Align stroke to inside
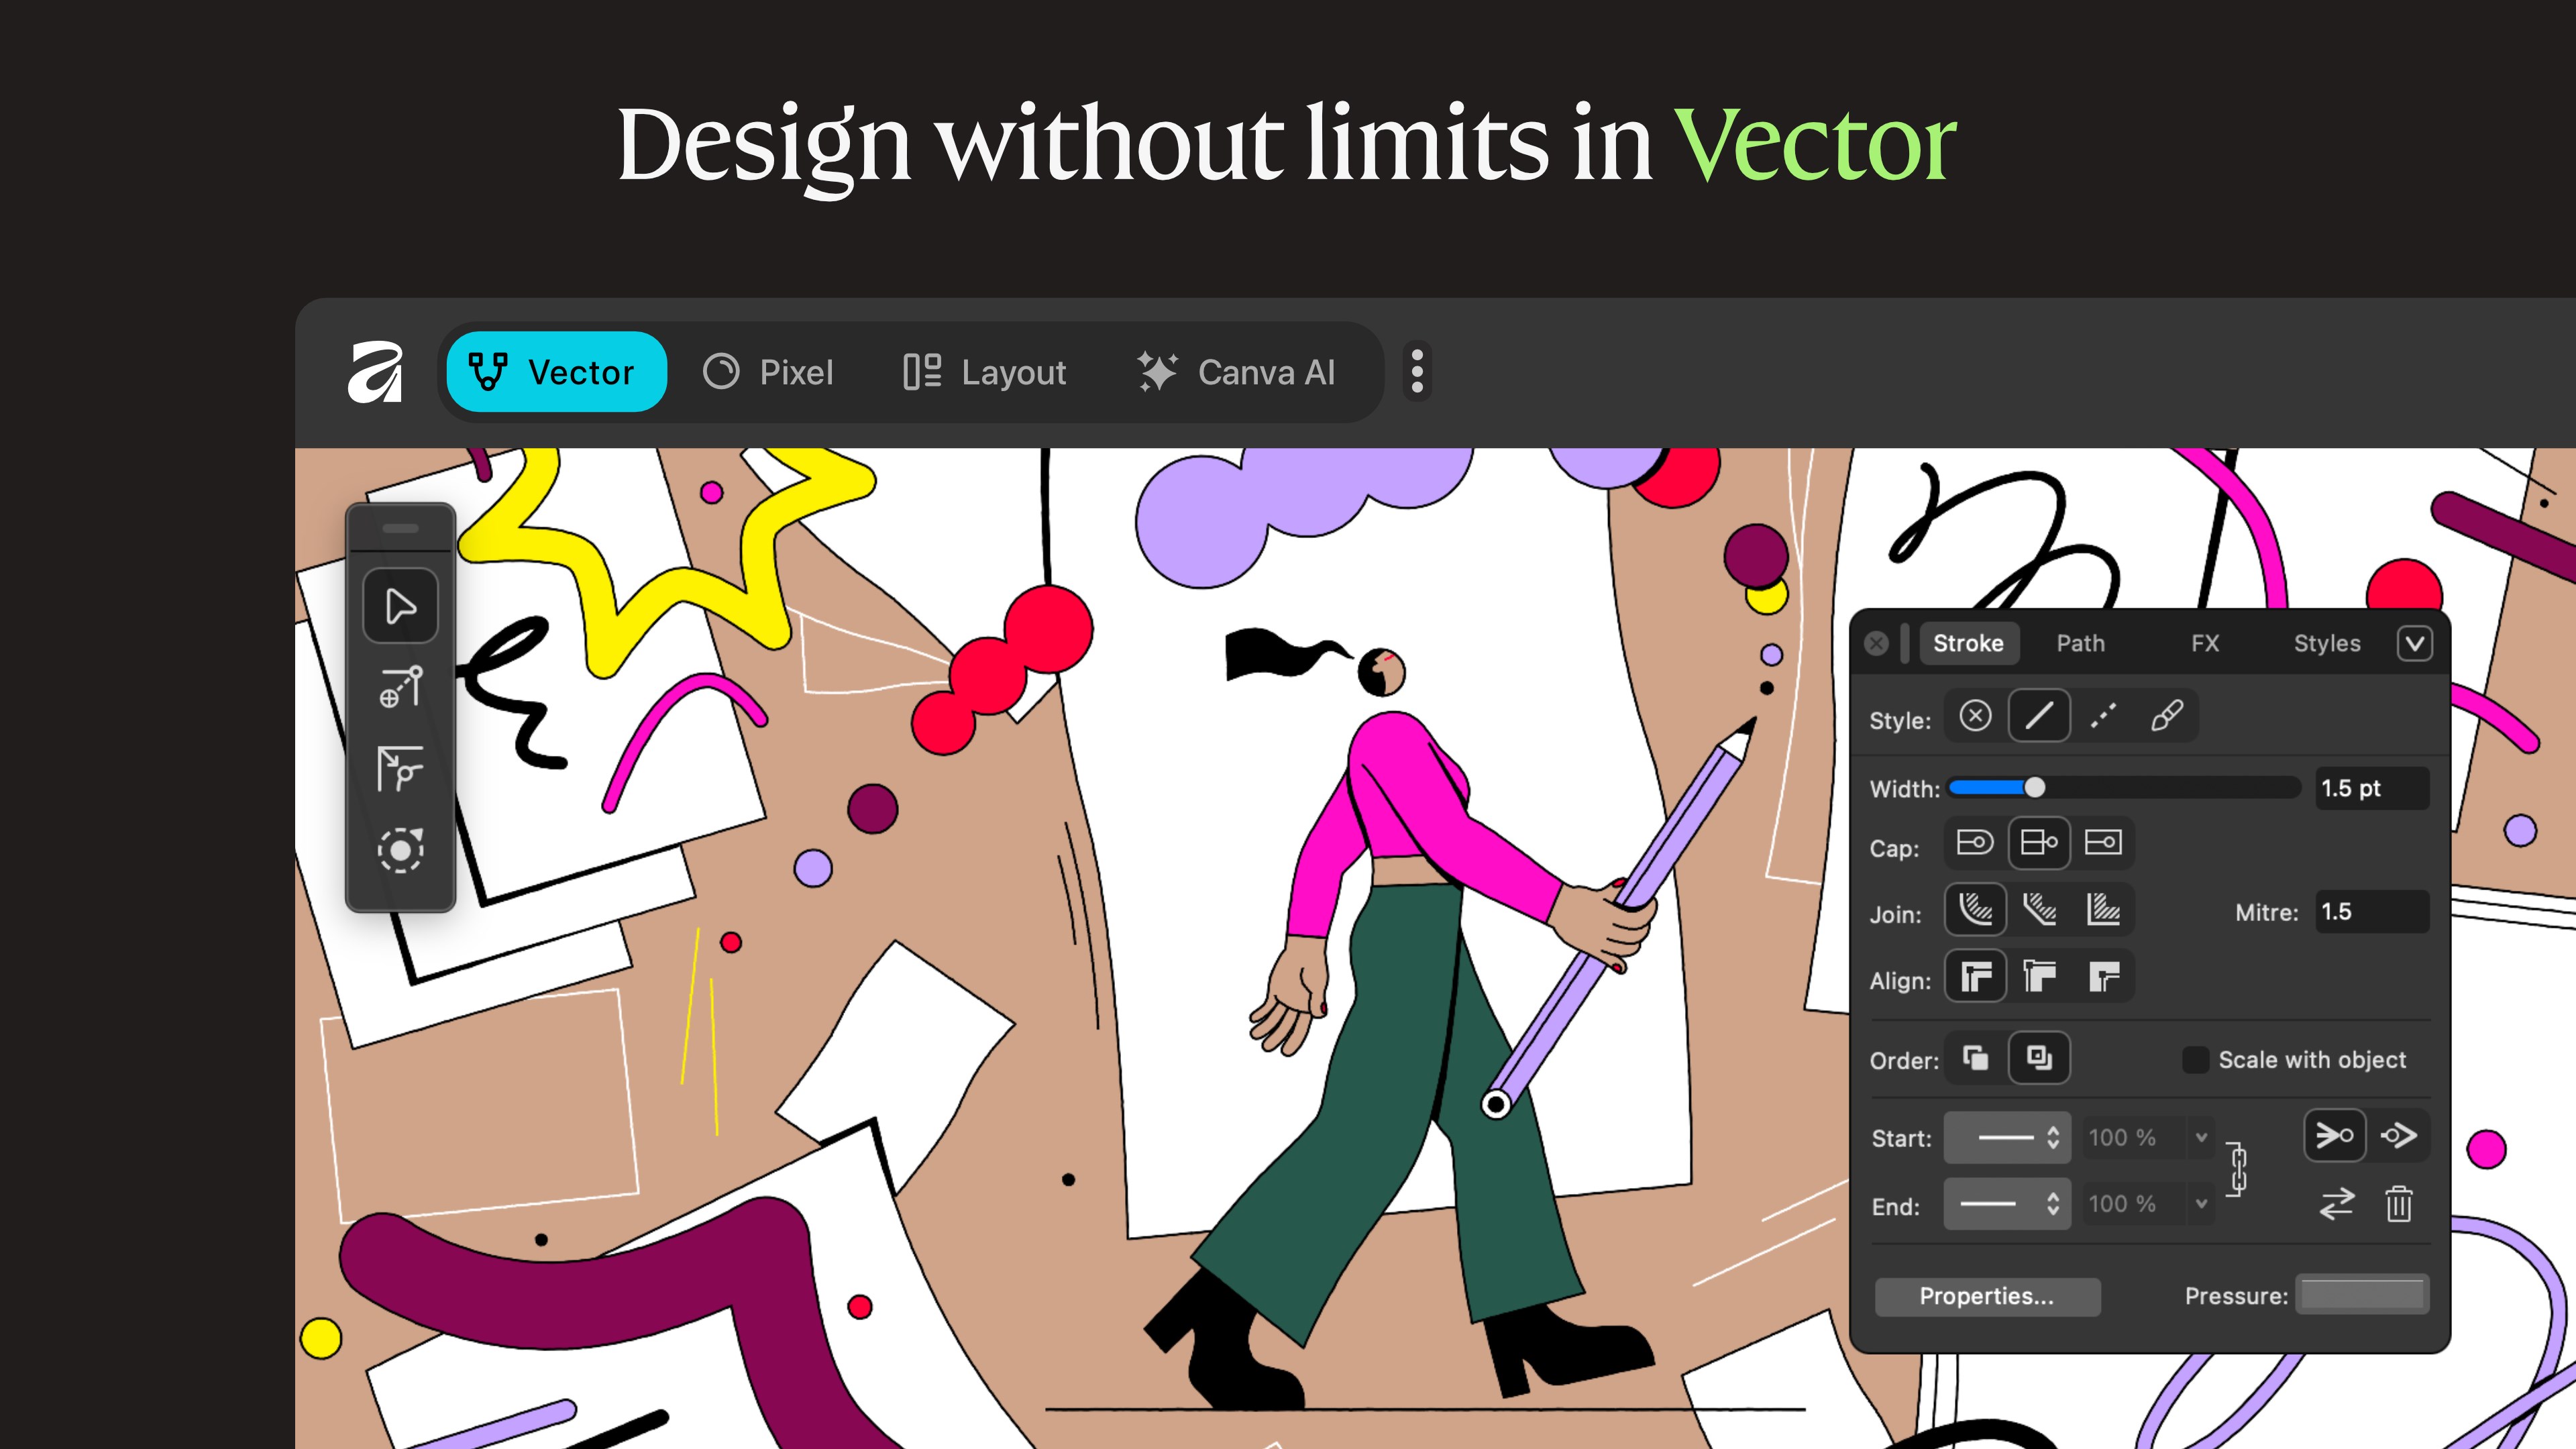 [2039, 976]
